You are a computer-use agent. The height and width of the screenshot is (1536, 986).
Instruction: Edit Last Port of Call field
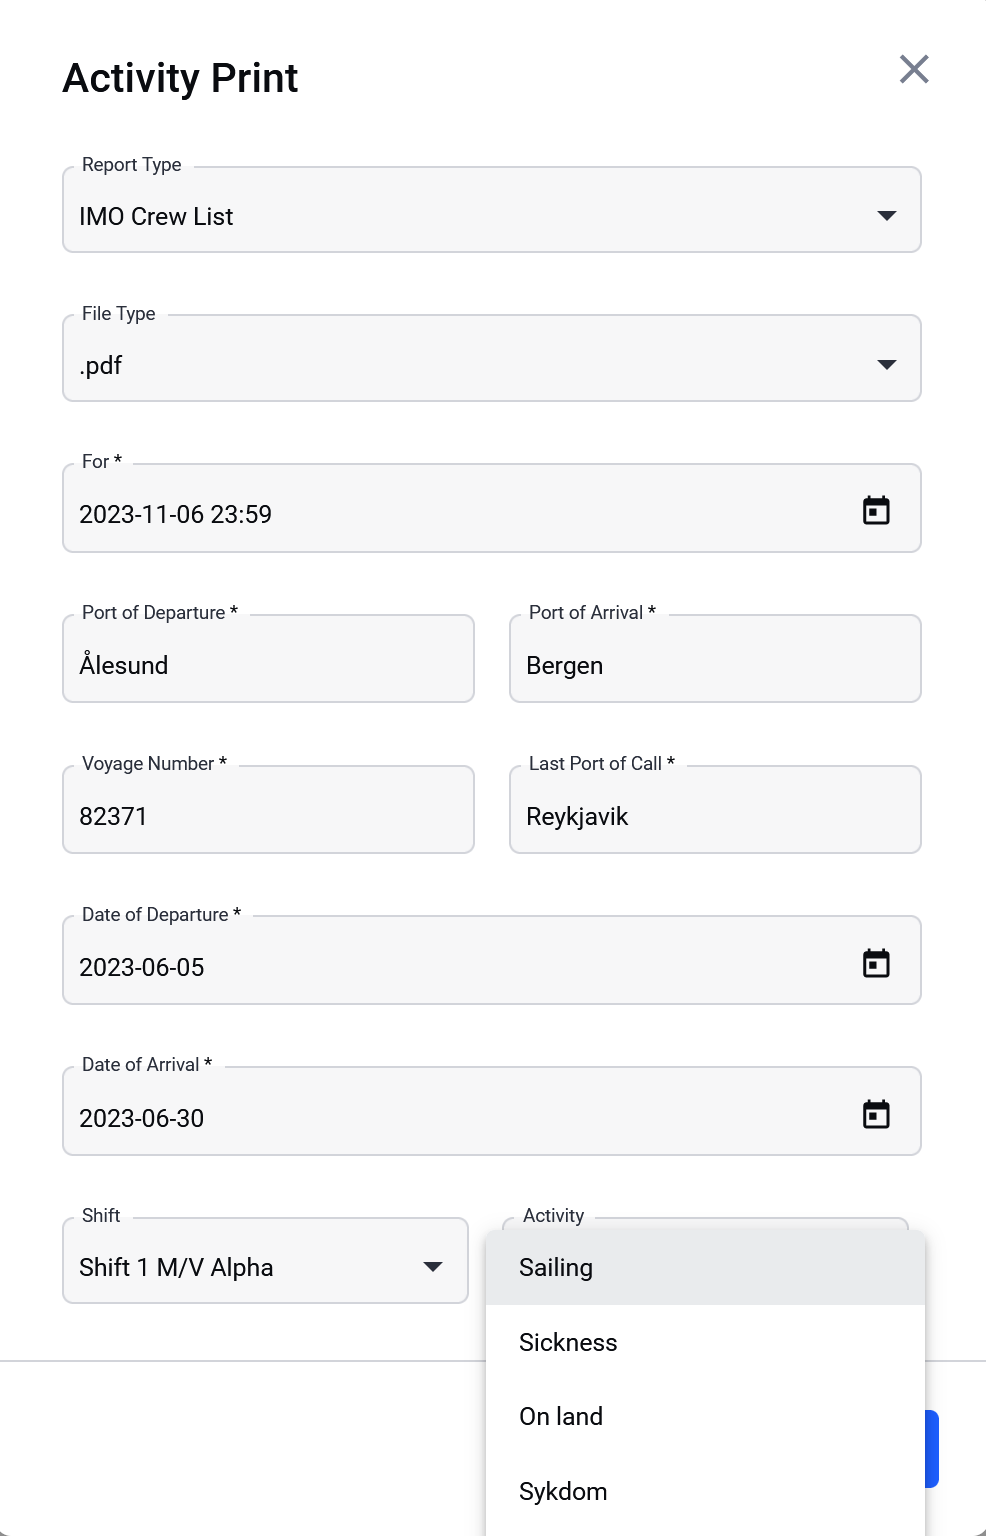click(715, 810)
